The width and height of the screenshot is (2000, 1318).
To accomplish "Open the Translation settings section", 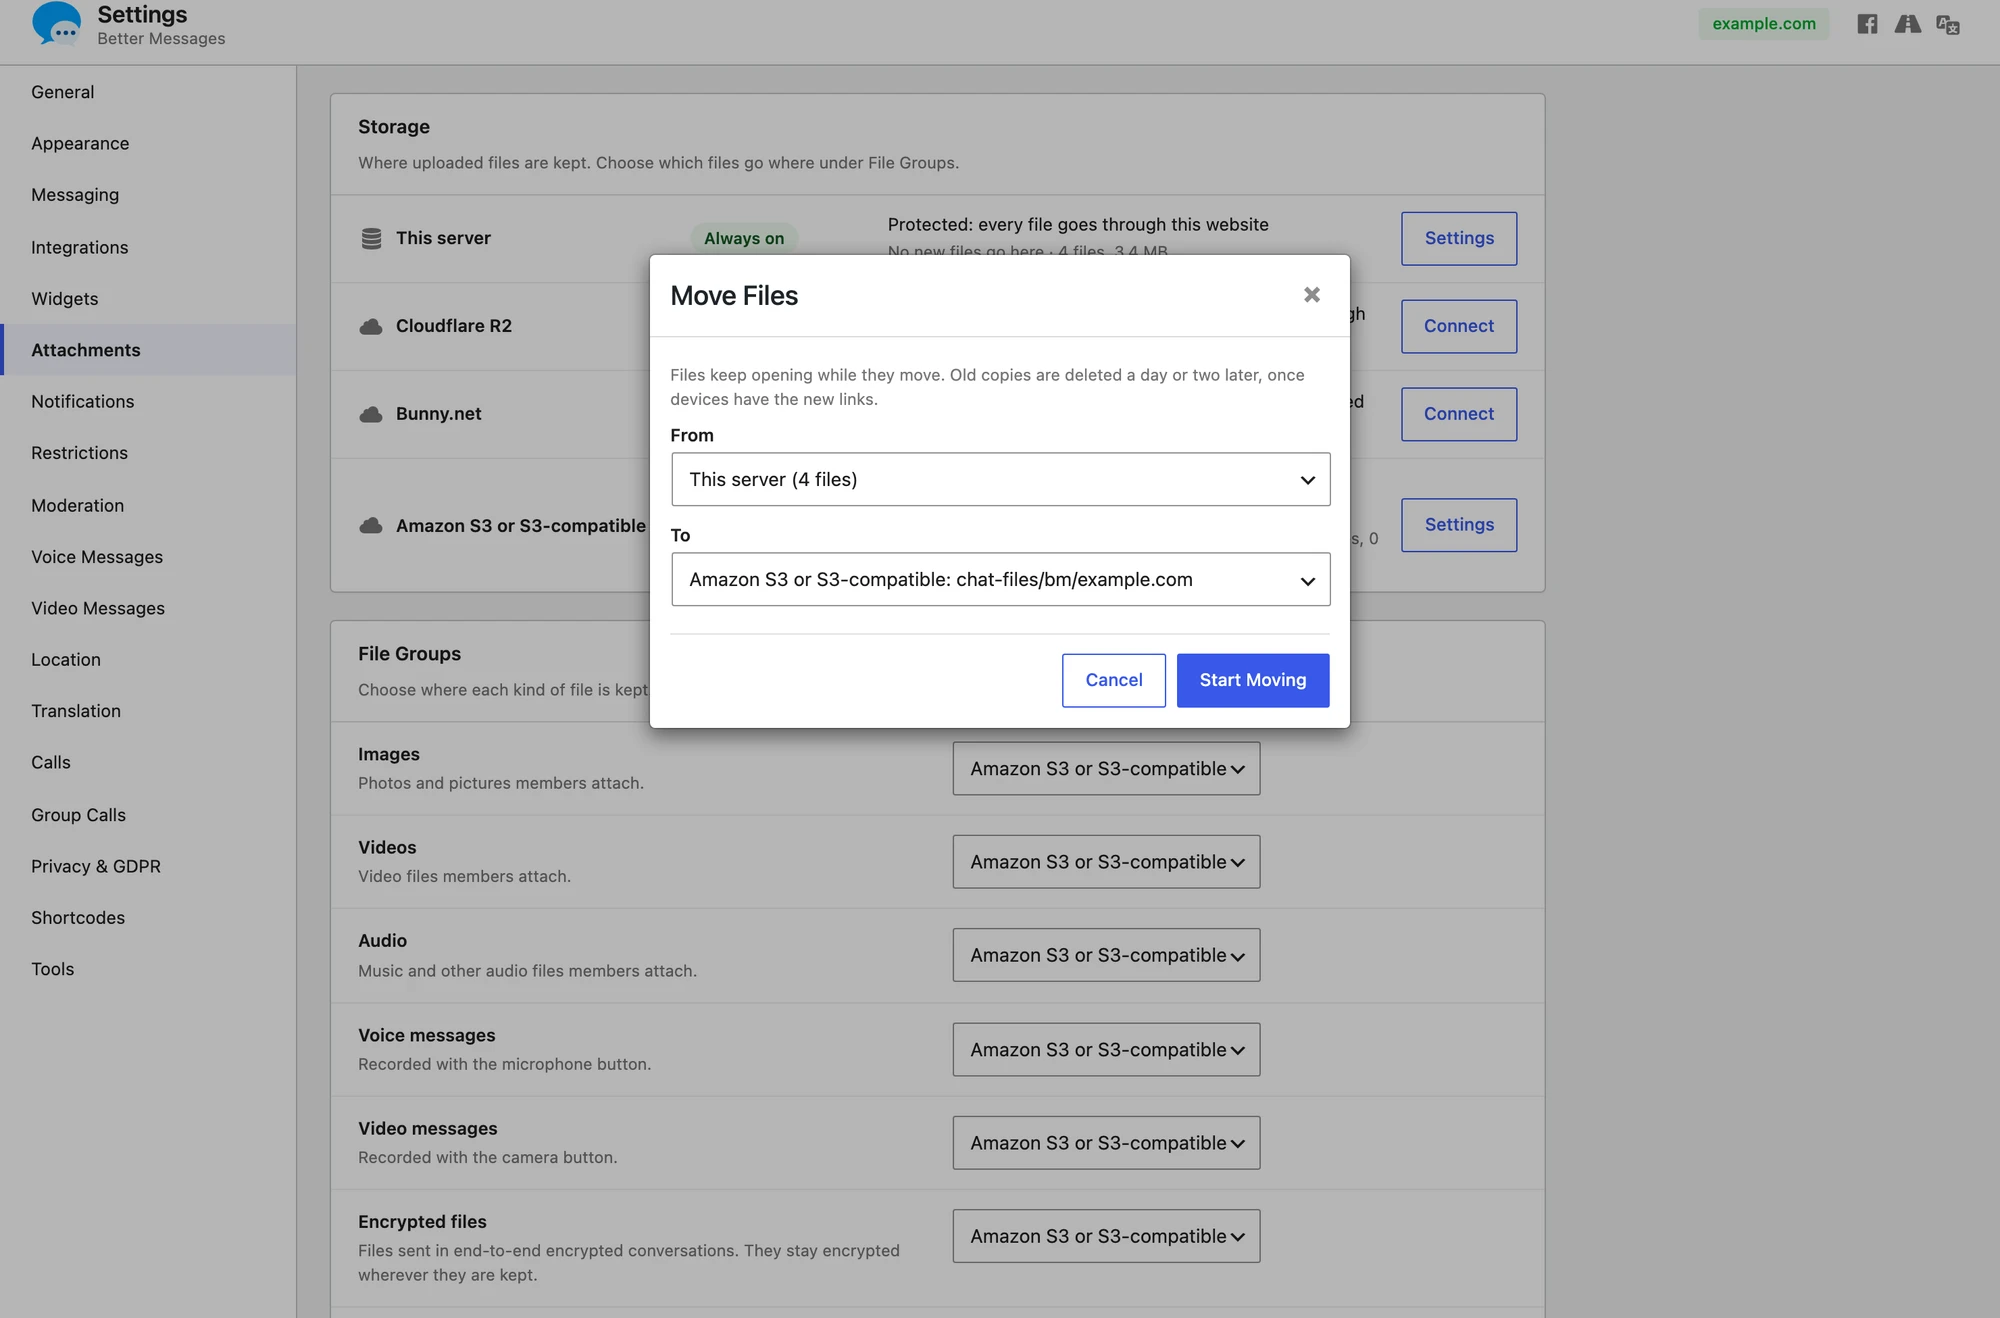I will pyautogui.click(x=148, y=711).
